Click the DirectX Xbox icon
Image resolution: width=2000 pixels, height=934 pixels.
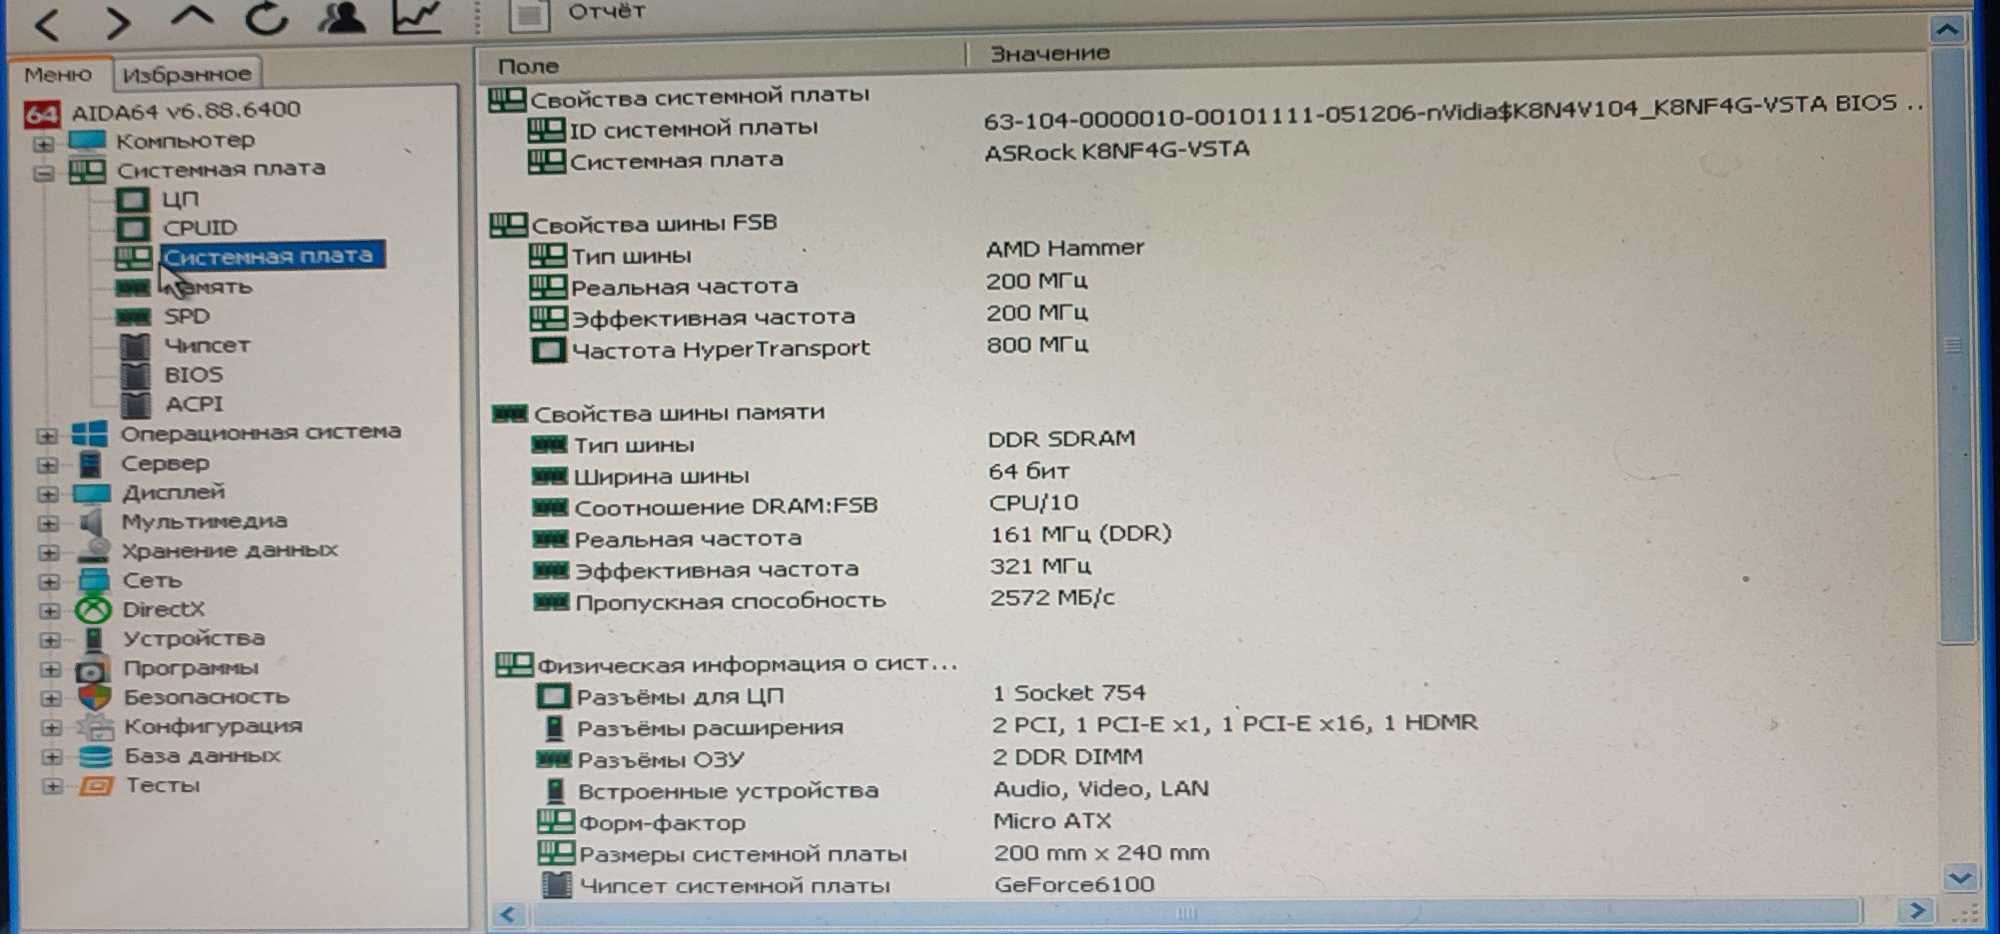click(x=94, y=610)
